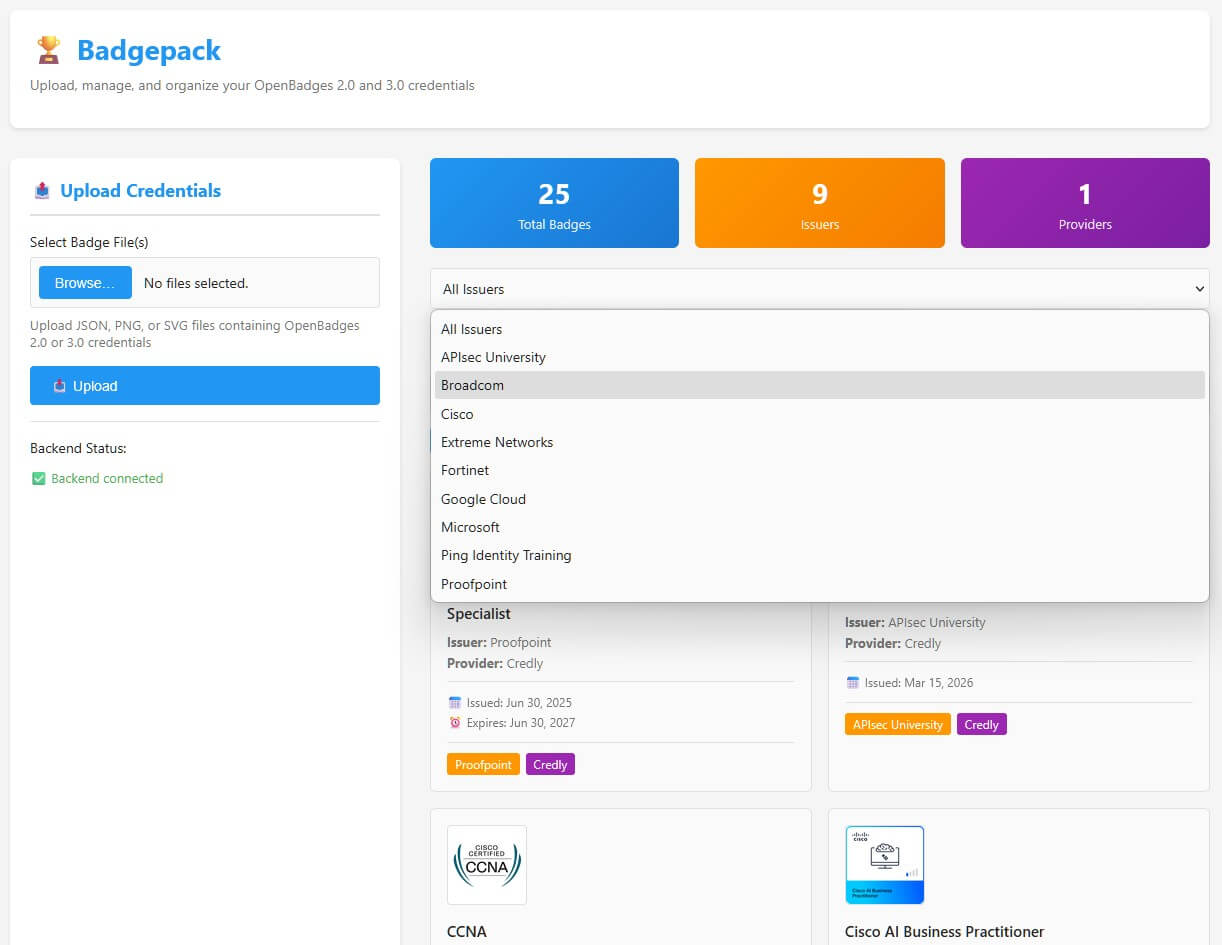Screen dimensions: 1222x945
Task: Select Extreme Networks from the issuer list
Action: point(820,442)
